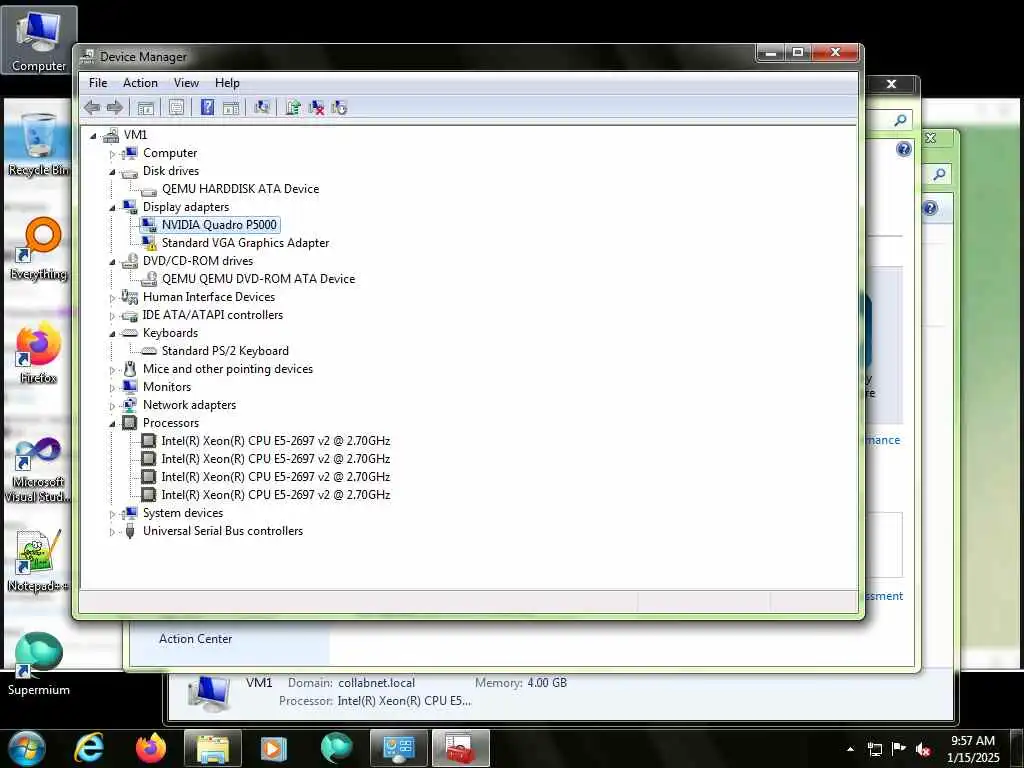Open the Windows Start orb
This screenshot has height=768, width=1024.
(26, 748)
